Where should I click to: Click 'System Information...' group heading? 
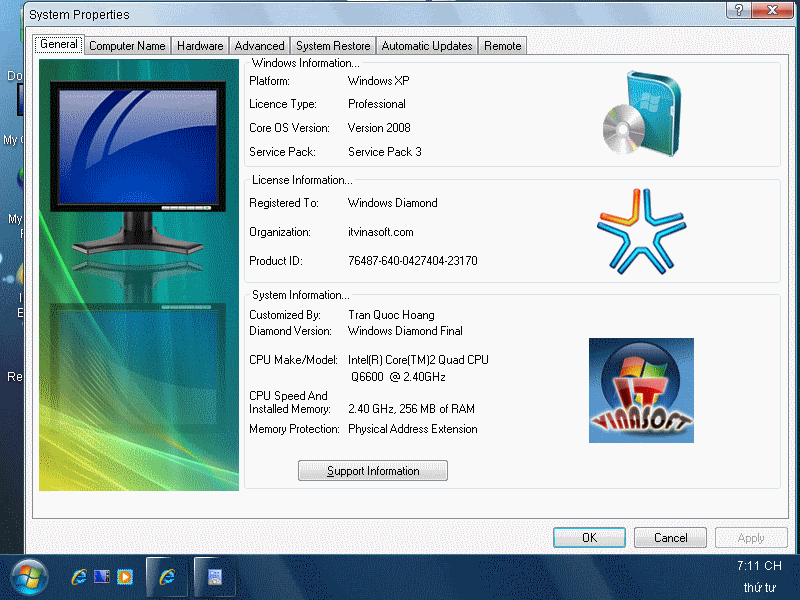coord(301,295)
